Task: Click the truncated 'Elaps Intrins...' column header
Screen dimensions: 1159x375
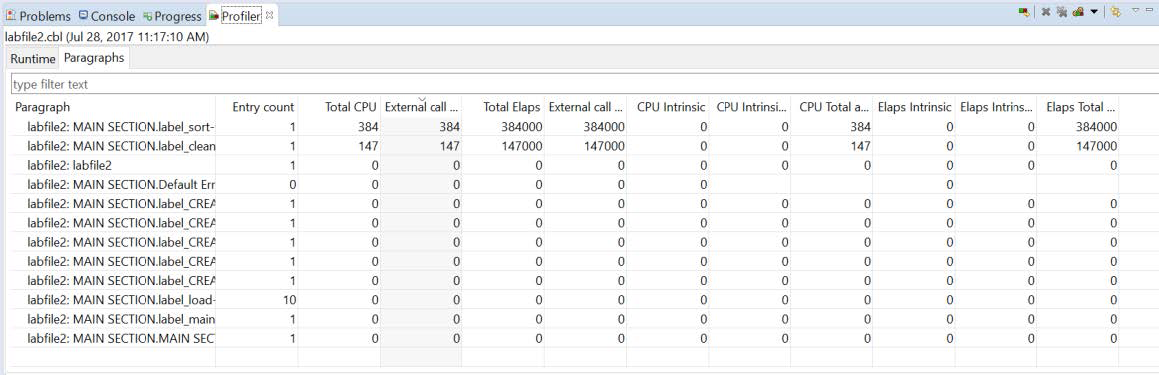Action: click(x=996, y=107)
